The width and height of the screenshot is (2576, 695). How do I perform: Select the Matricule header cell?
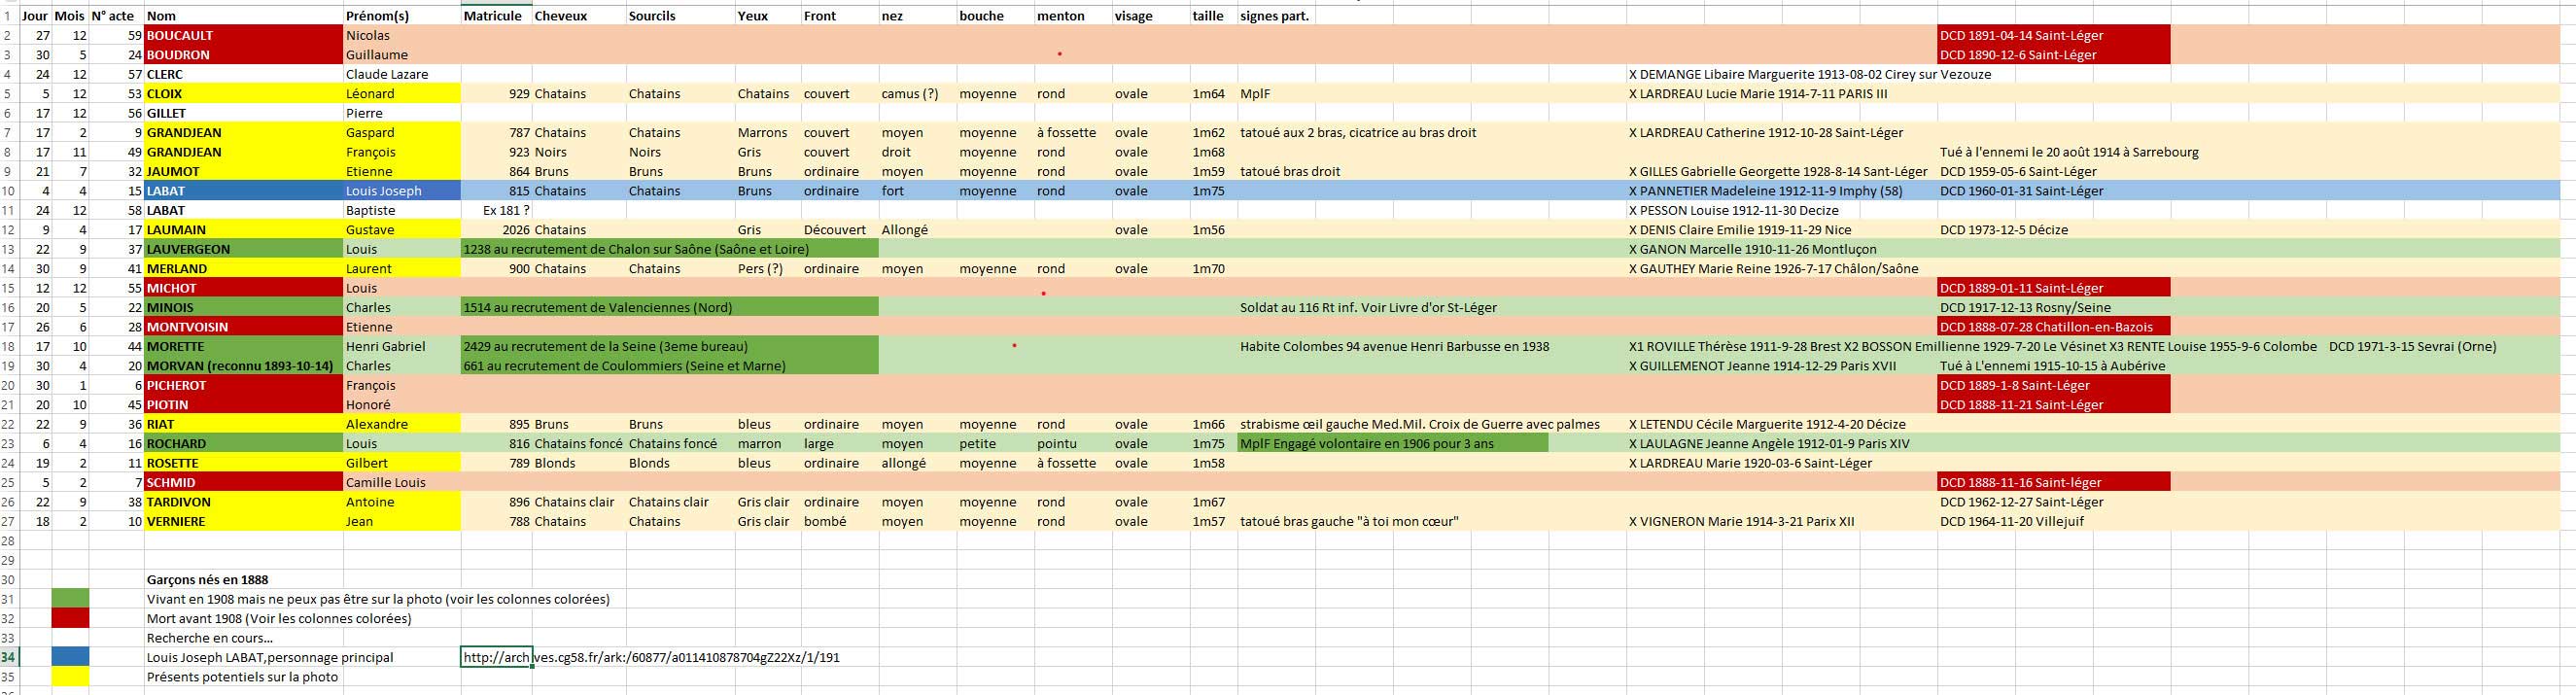pyautogui.click(x=495, y=16)
